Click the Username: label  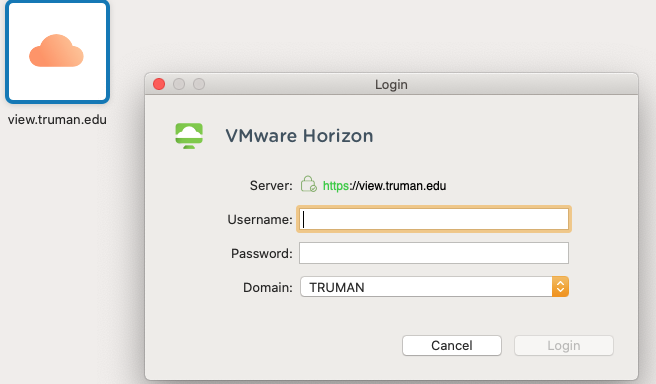(x=260, y=219)
